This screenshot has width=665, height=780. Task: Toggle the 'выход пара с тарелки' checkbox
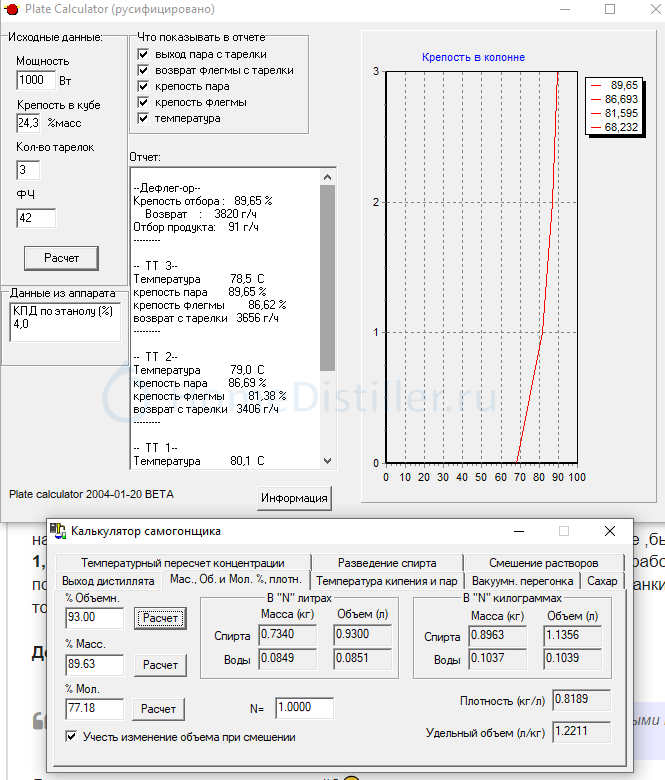pyautogui.click(x=143, y=54)
